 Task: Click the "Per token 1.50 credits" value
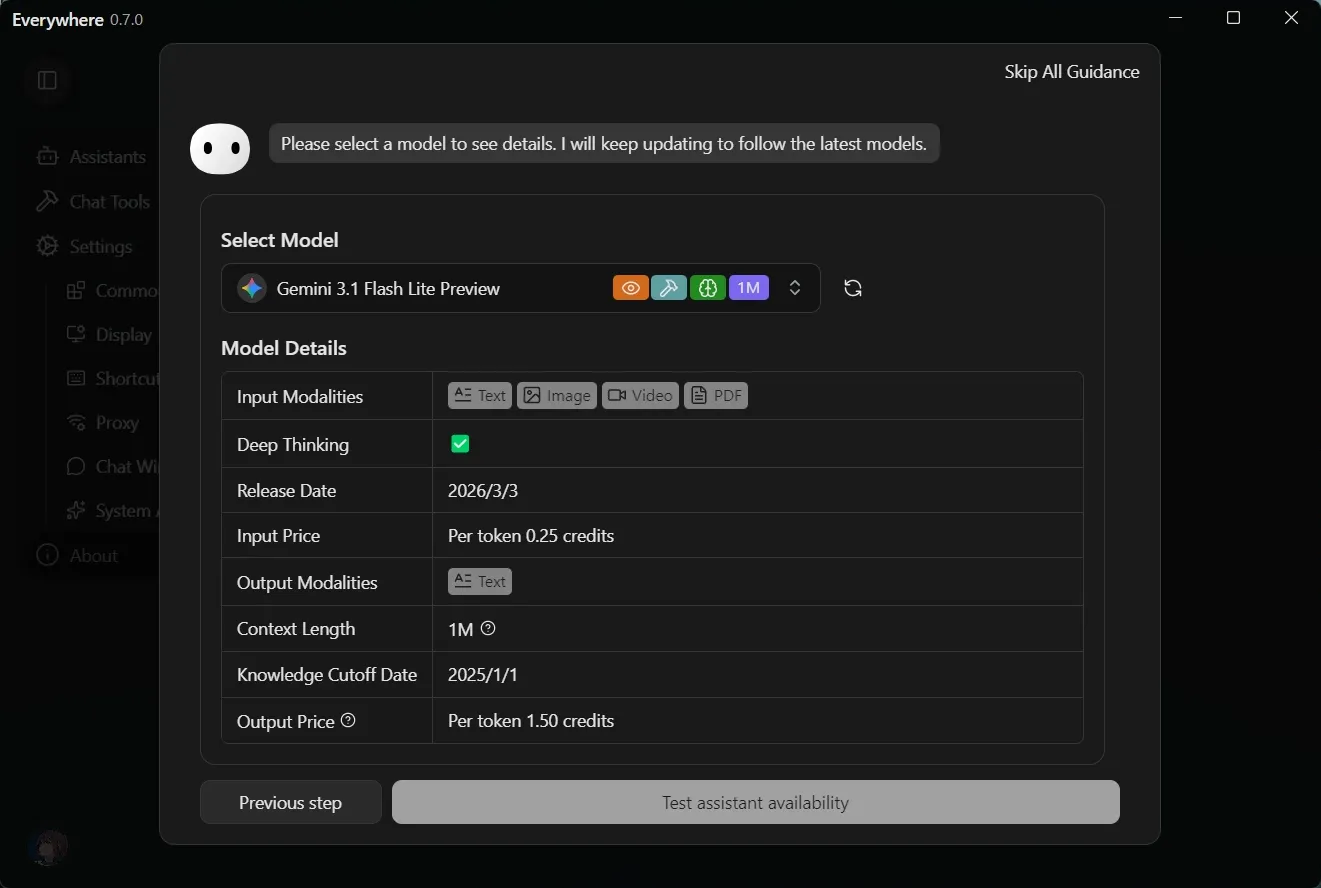531,721
